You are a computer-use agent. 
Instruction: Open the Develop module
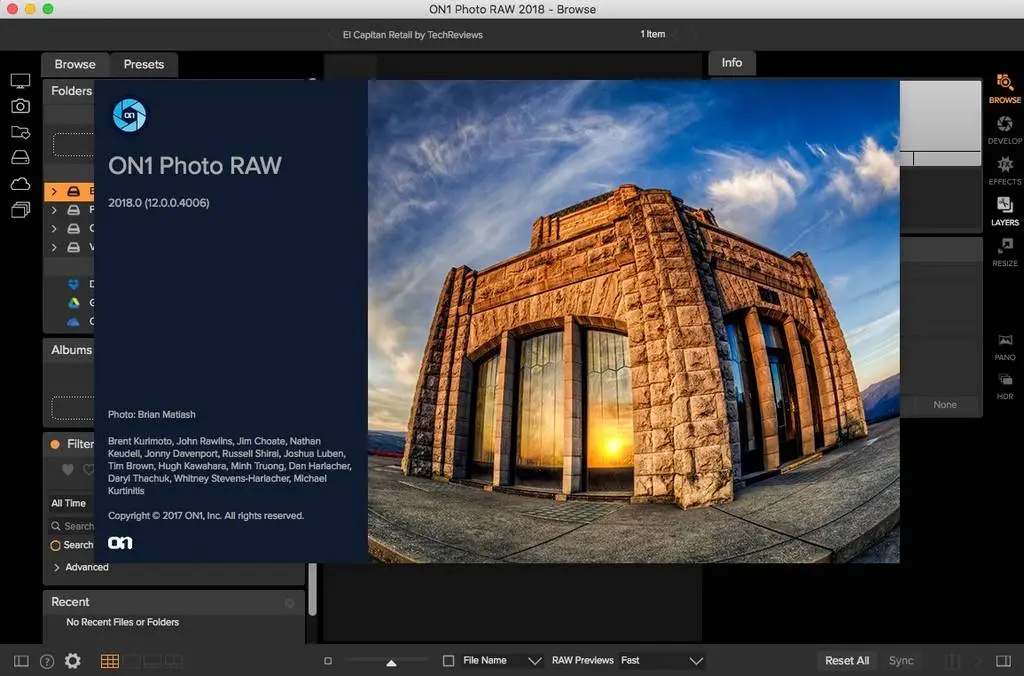pyautogui.click(x=1004, y=130)
